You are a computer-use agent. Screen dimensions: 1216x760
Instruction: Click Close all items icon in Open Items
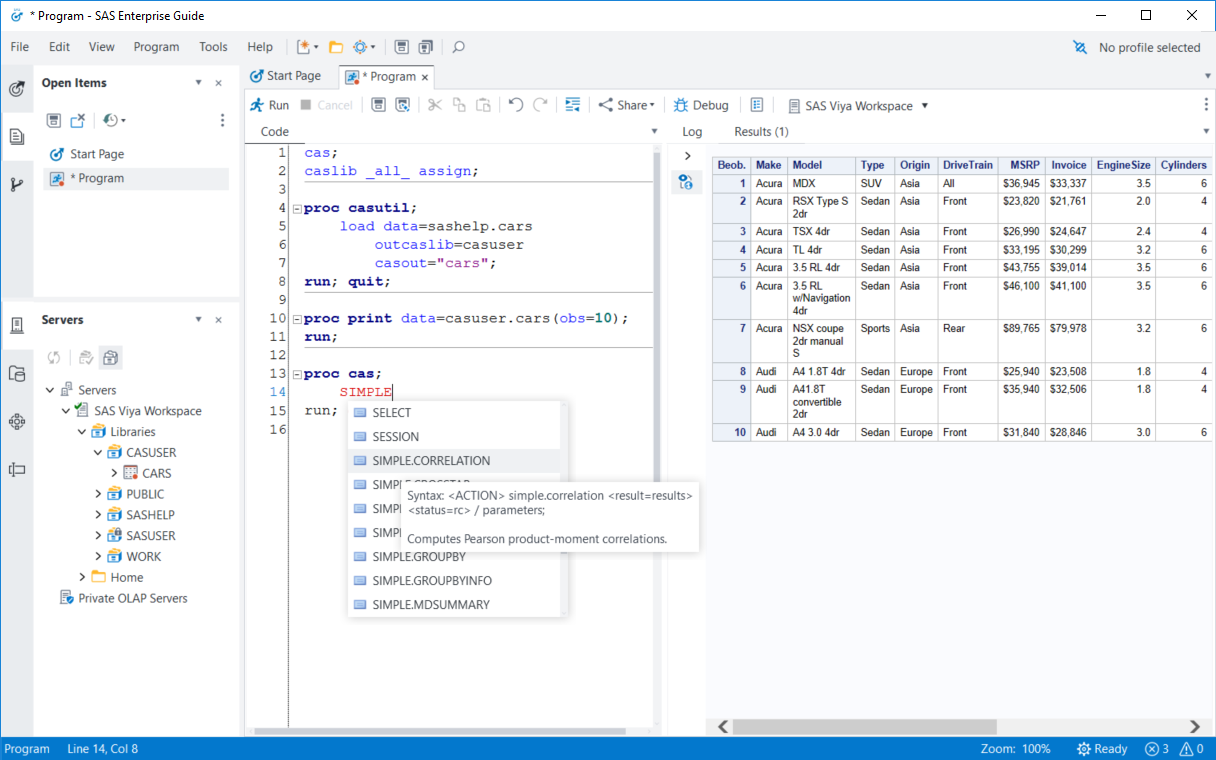click(78, 120)
